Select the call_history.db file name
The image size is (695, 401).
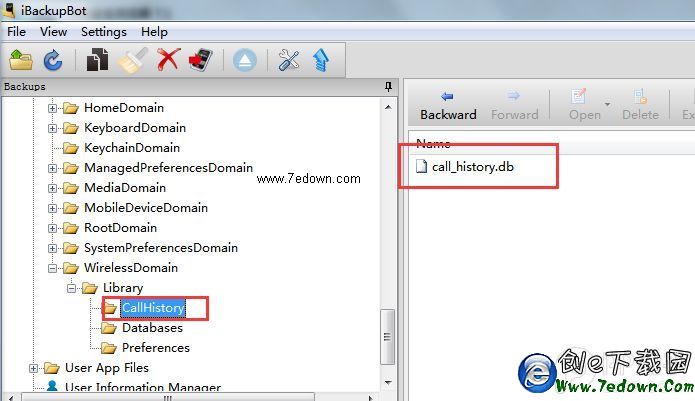pyautogui.click(x=472, y=167)
